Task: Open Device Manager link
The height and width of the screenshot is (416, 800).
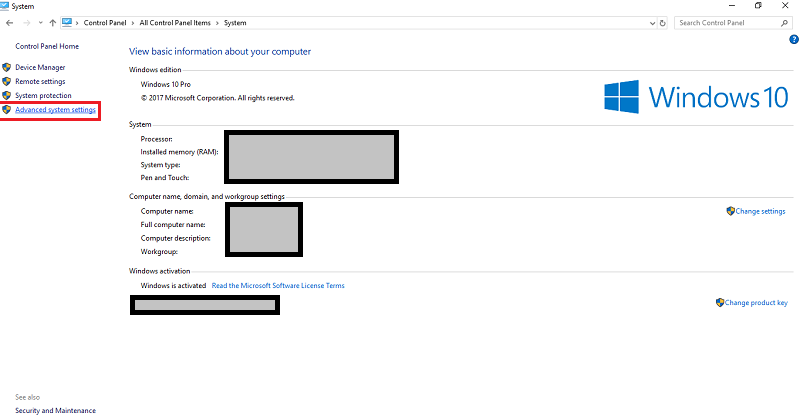Action: coord(40,67)
